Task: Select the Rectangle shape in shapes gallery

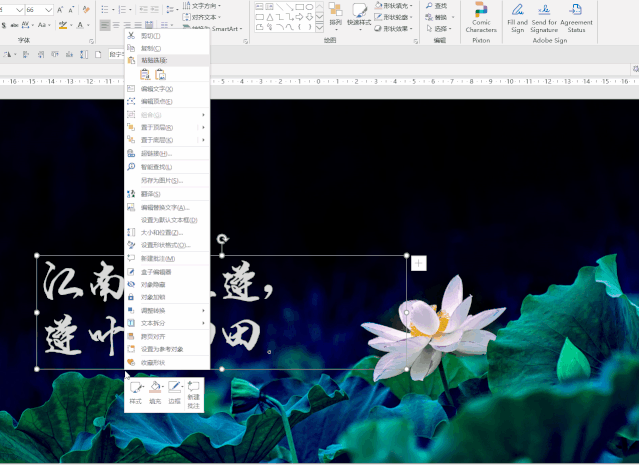Action: click(300, 7)
